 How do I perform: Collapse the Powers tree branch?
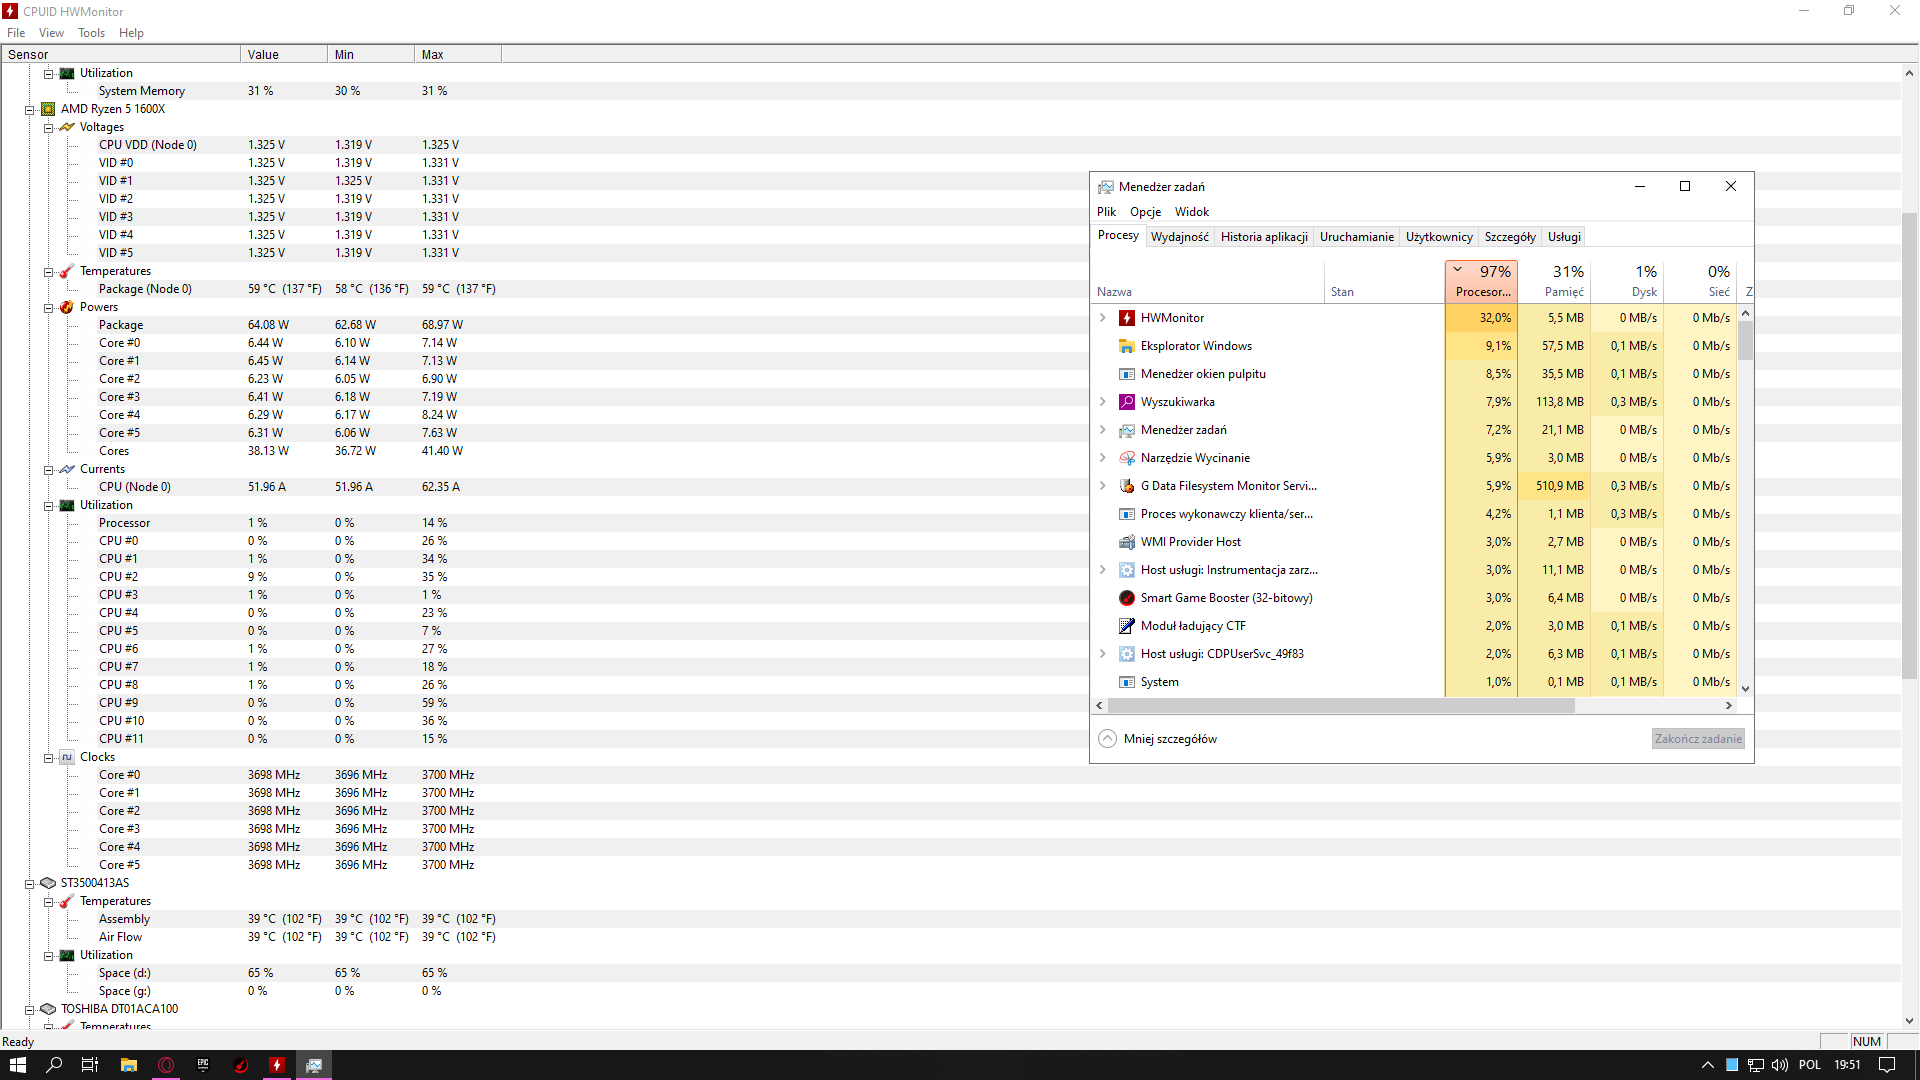[48, 308]
